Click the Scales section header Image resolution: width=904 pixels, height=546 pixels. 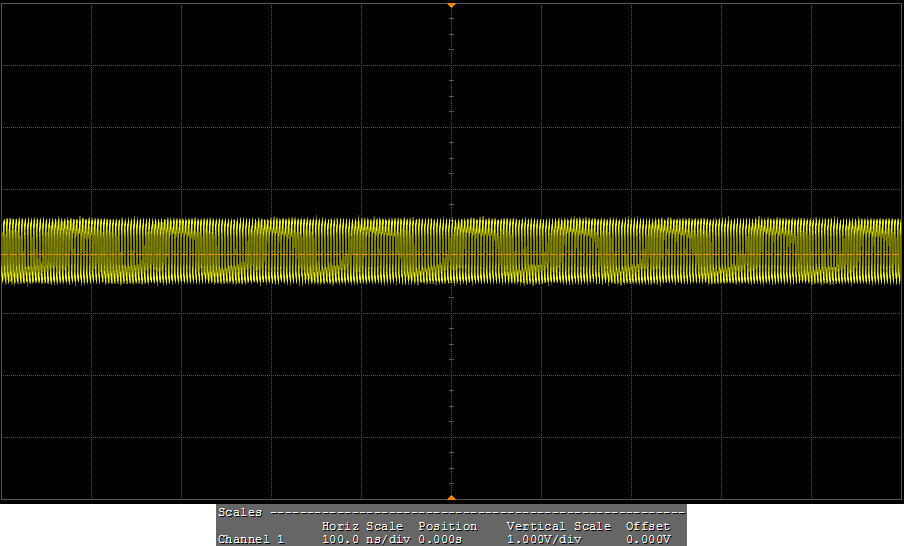point(240,512)
